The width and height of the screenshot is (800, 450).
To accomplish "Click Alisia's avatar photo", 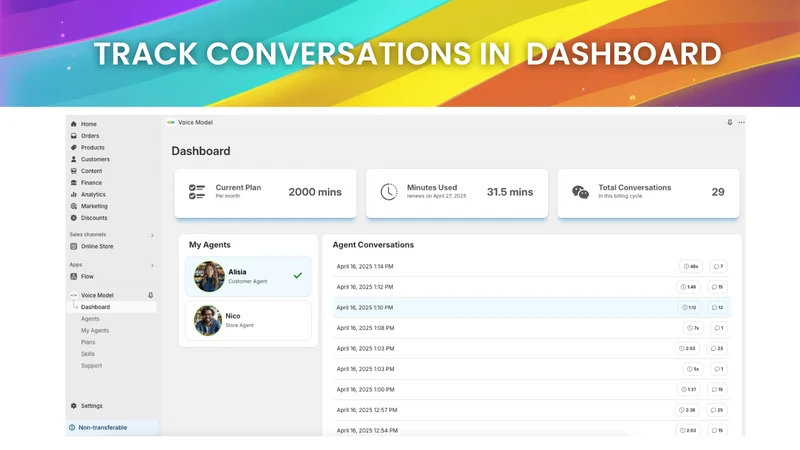I will coord(209,277).
